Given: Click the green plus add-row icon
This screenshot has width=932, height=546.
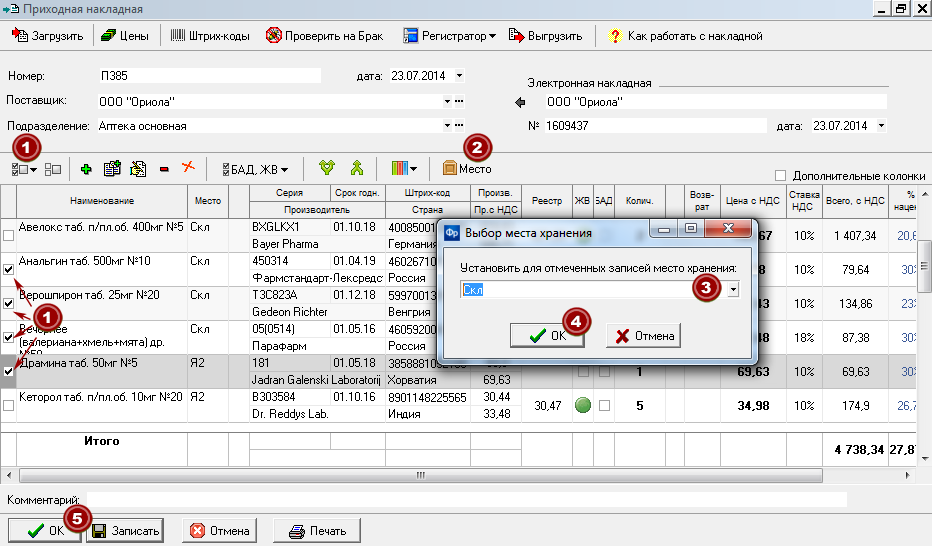Looking at the screenshot, I should coord(86,169).
